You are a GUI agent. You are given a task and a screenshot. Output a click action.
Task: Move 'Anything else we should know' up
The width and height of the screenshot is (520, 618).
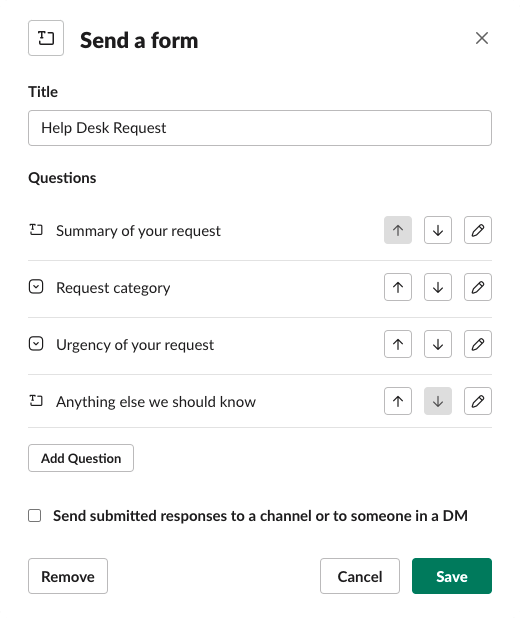(x=398, y=401)
